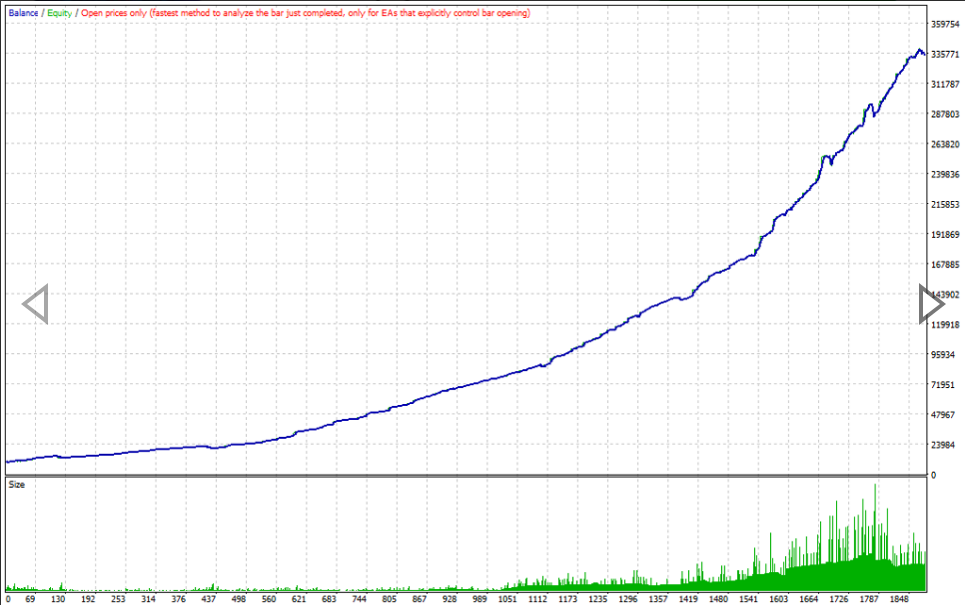The height and width of the screenshot is (605, 965).
Task: Select the green Equity legend label
Action: (60, 13)
